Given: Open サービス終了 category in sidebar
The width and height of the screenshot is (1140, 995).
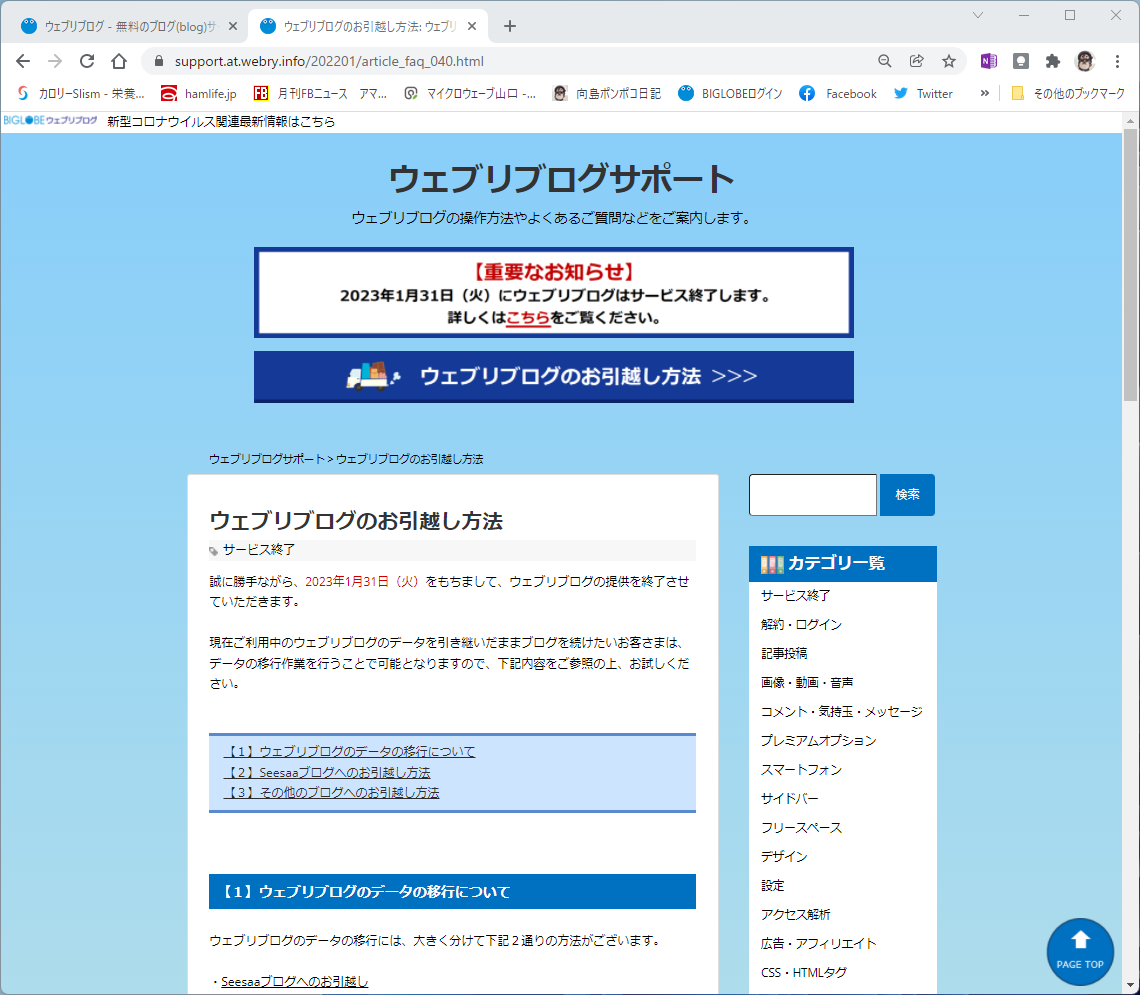Looking at the screenshot, I should coord(795,595).
